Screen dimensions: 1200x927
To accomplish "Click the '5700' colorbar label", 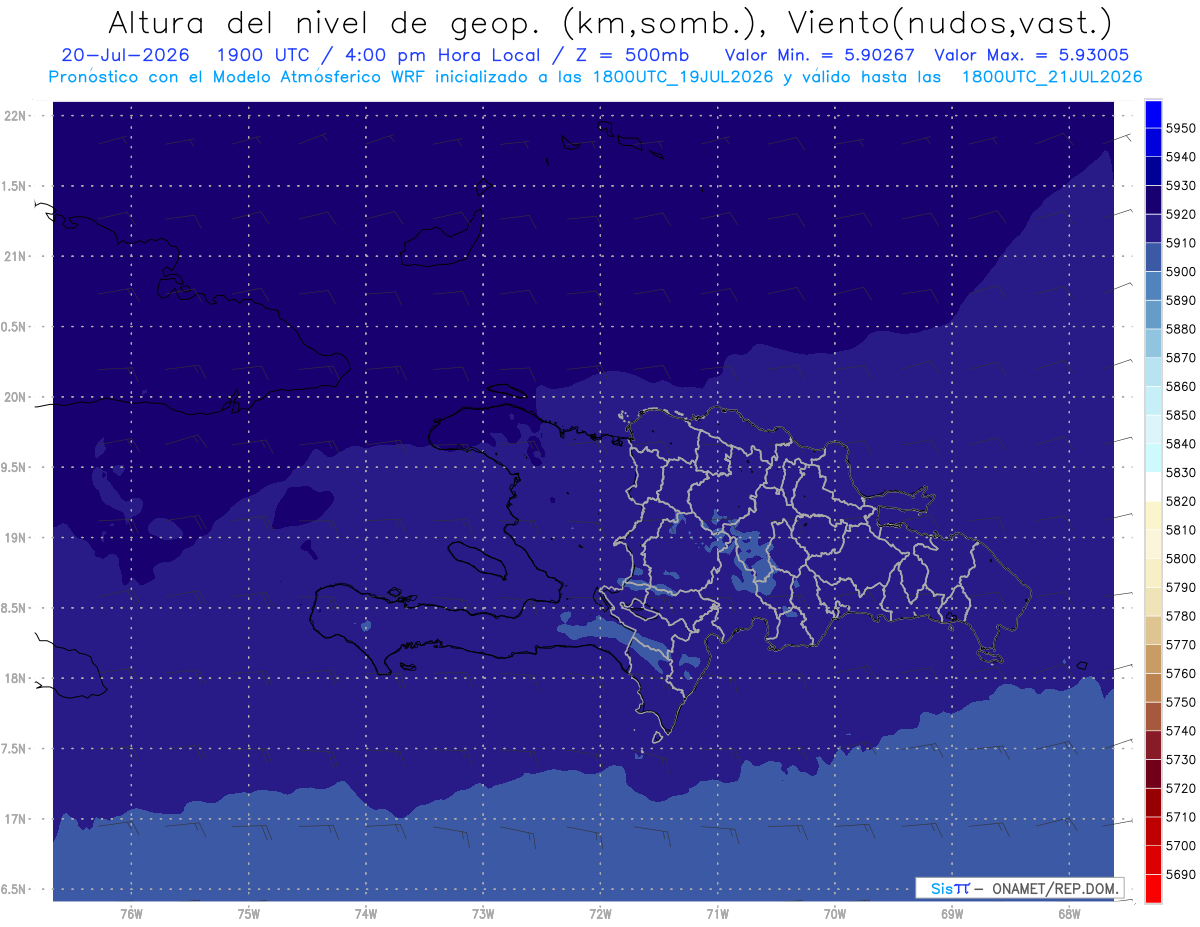I will click(x=1181, y=845).
